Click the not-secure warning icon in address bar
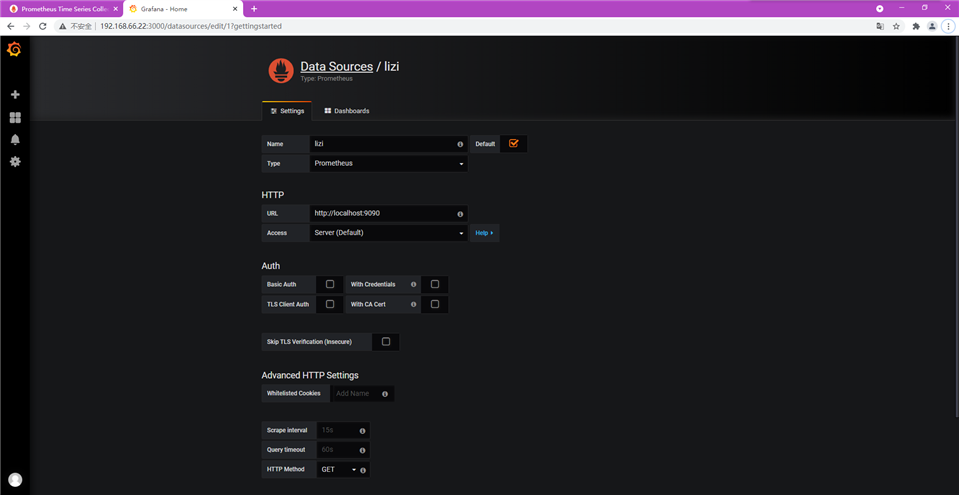This screenshot has height=495, width=959. click(62, 26)
